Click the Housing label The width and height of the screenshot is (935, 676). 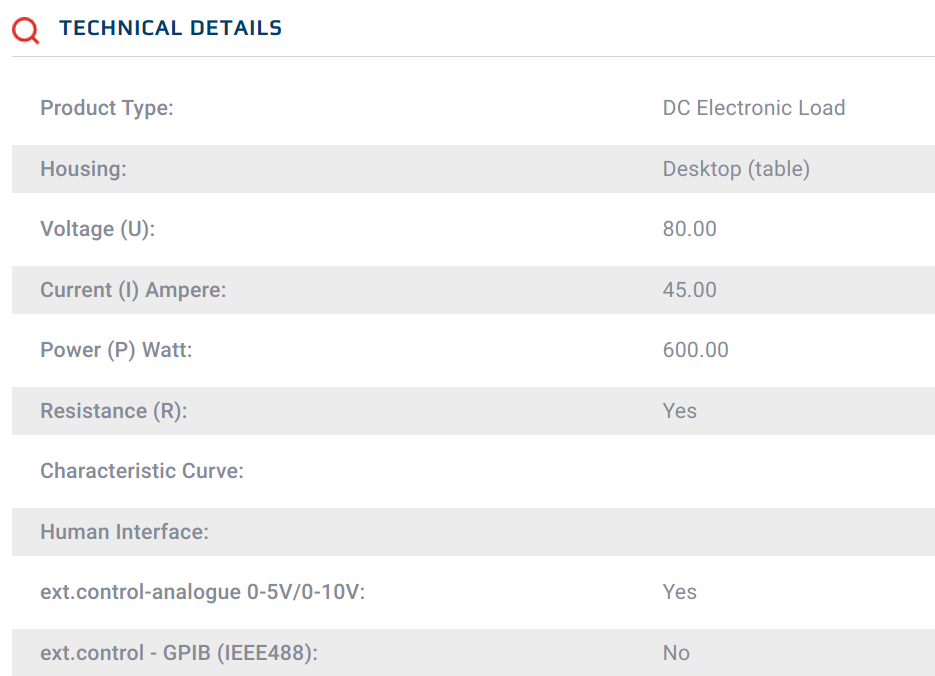click(x=83, y=169)
